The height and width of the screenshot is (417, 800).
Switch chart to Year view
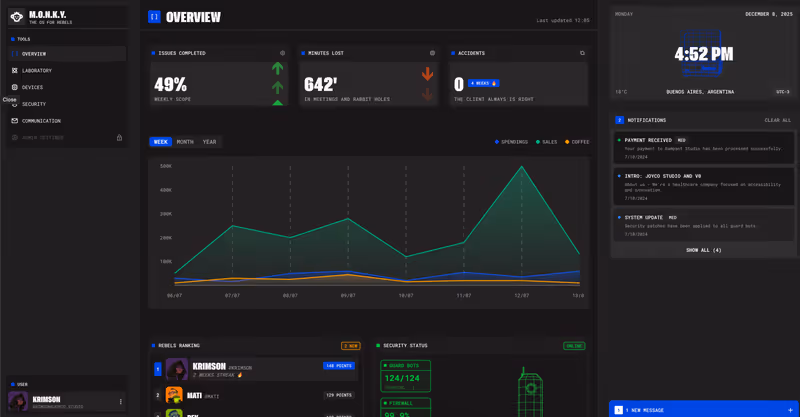pyautogui.click(x=209, y=142)
